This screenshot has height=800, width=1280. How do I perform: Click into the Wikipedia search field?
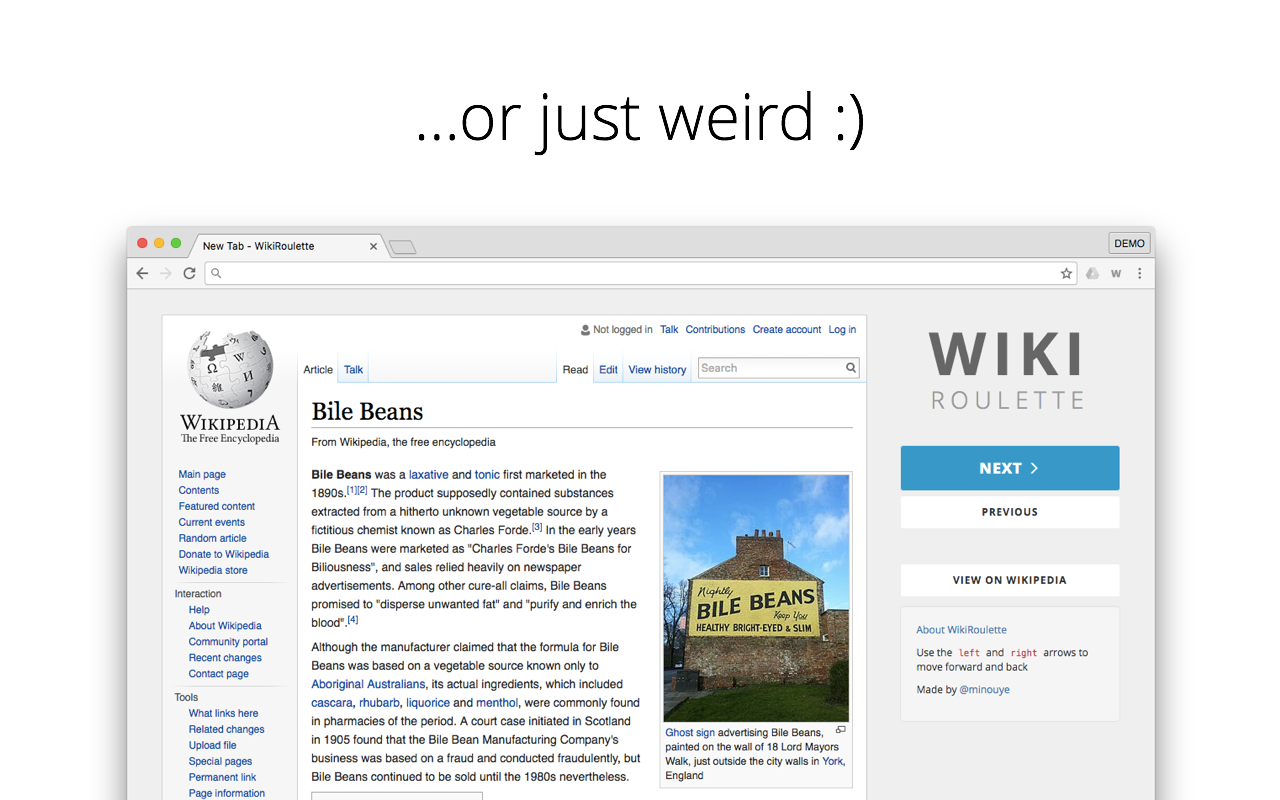click(x=770, y=368)
